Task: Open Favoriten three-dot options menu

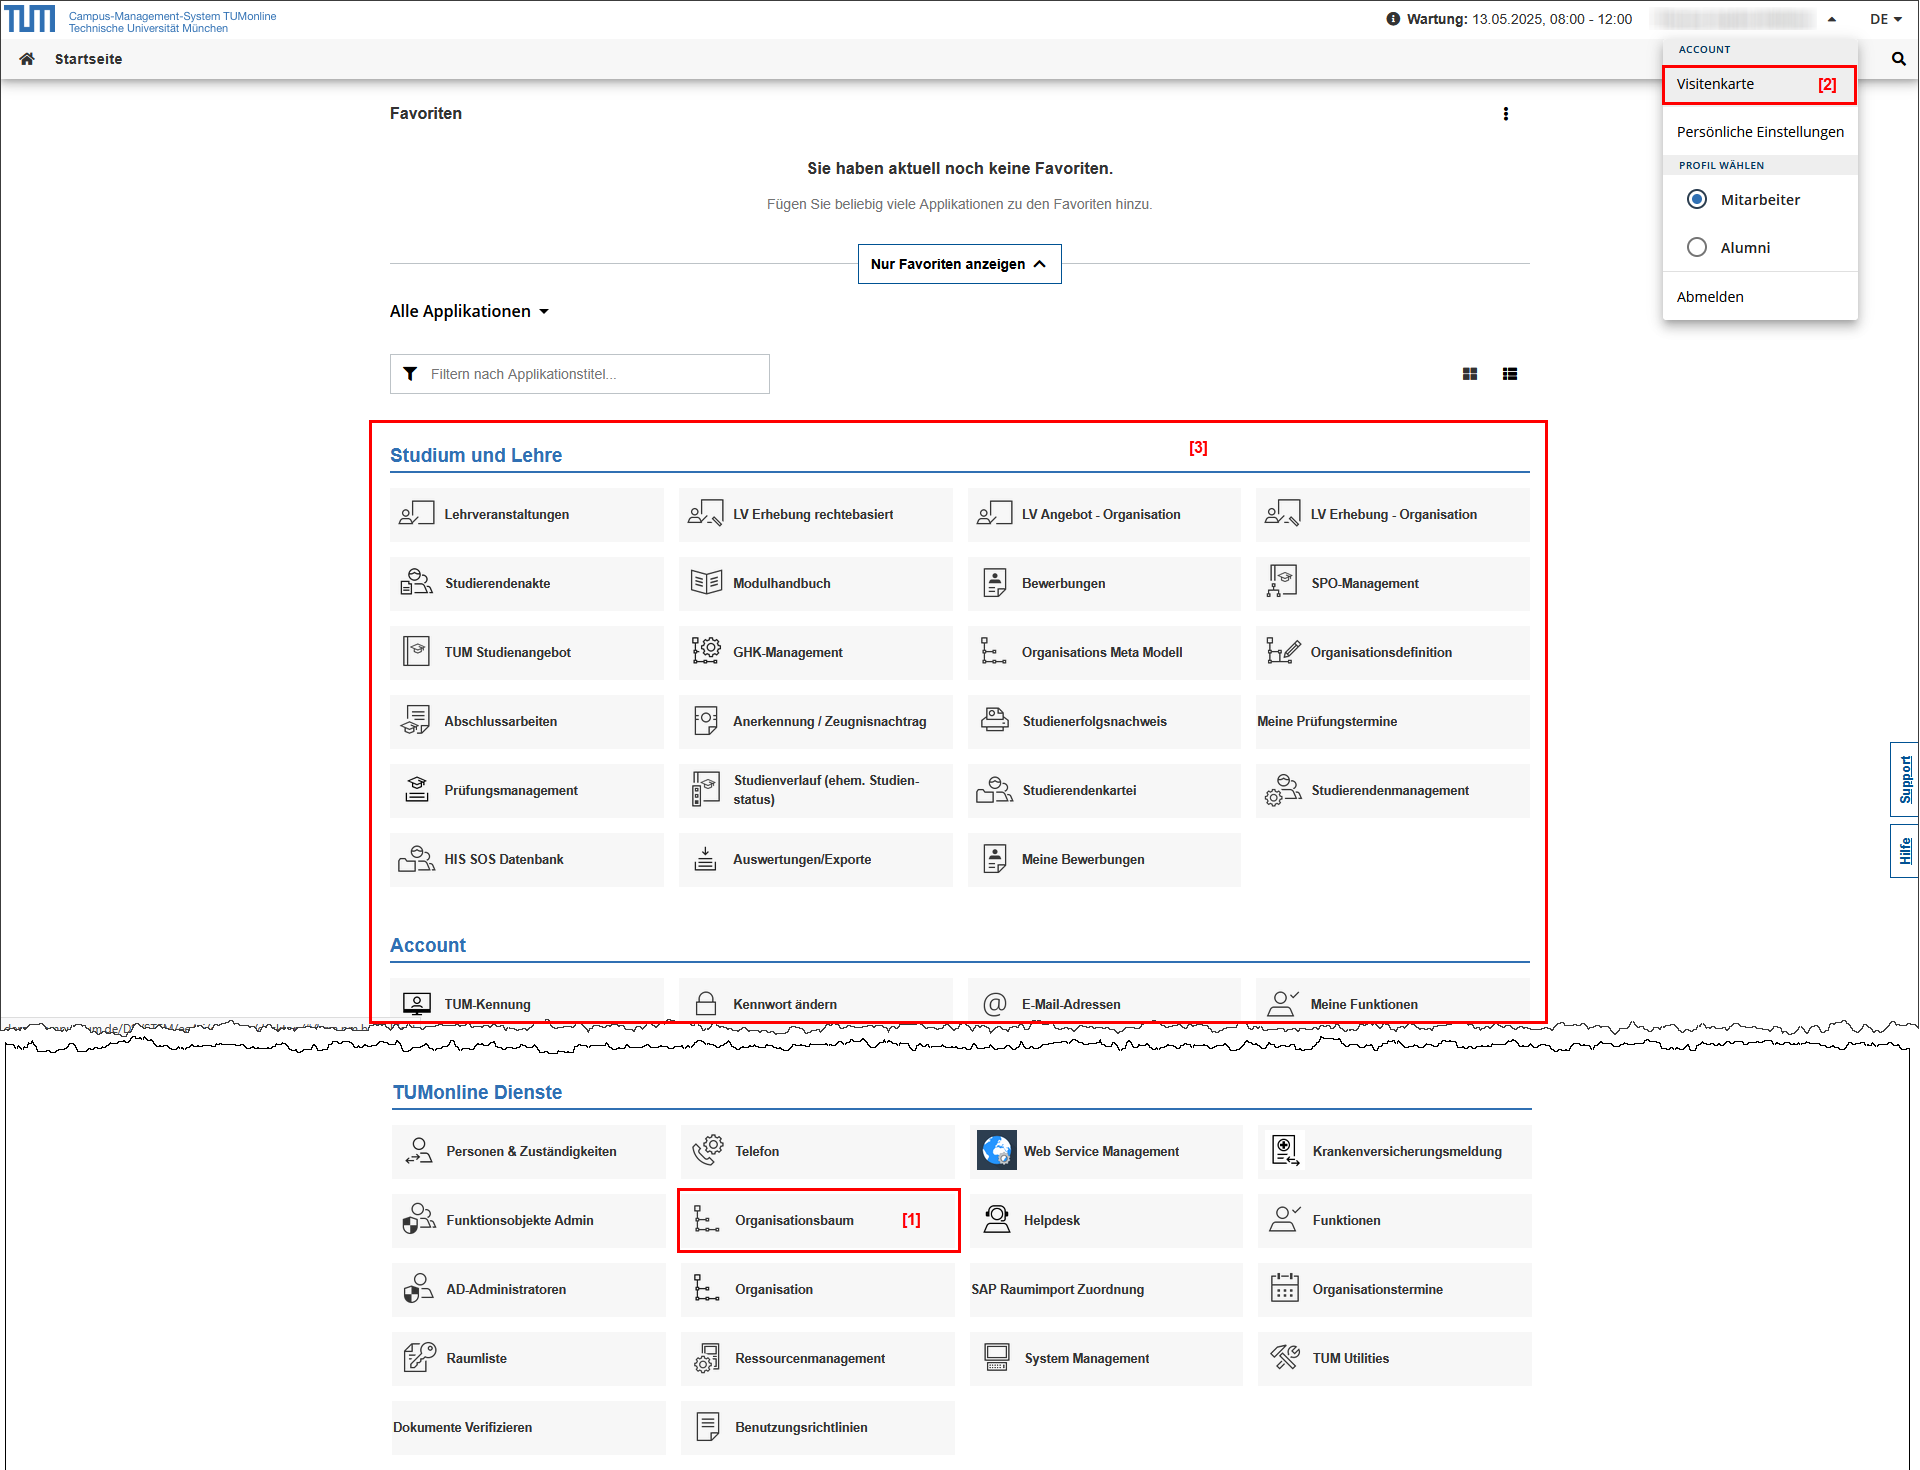Action: [1505, 114]
